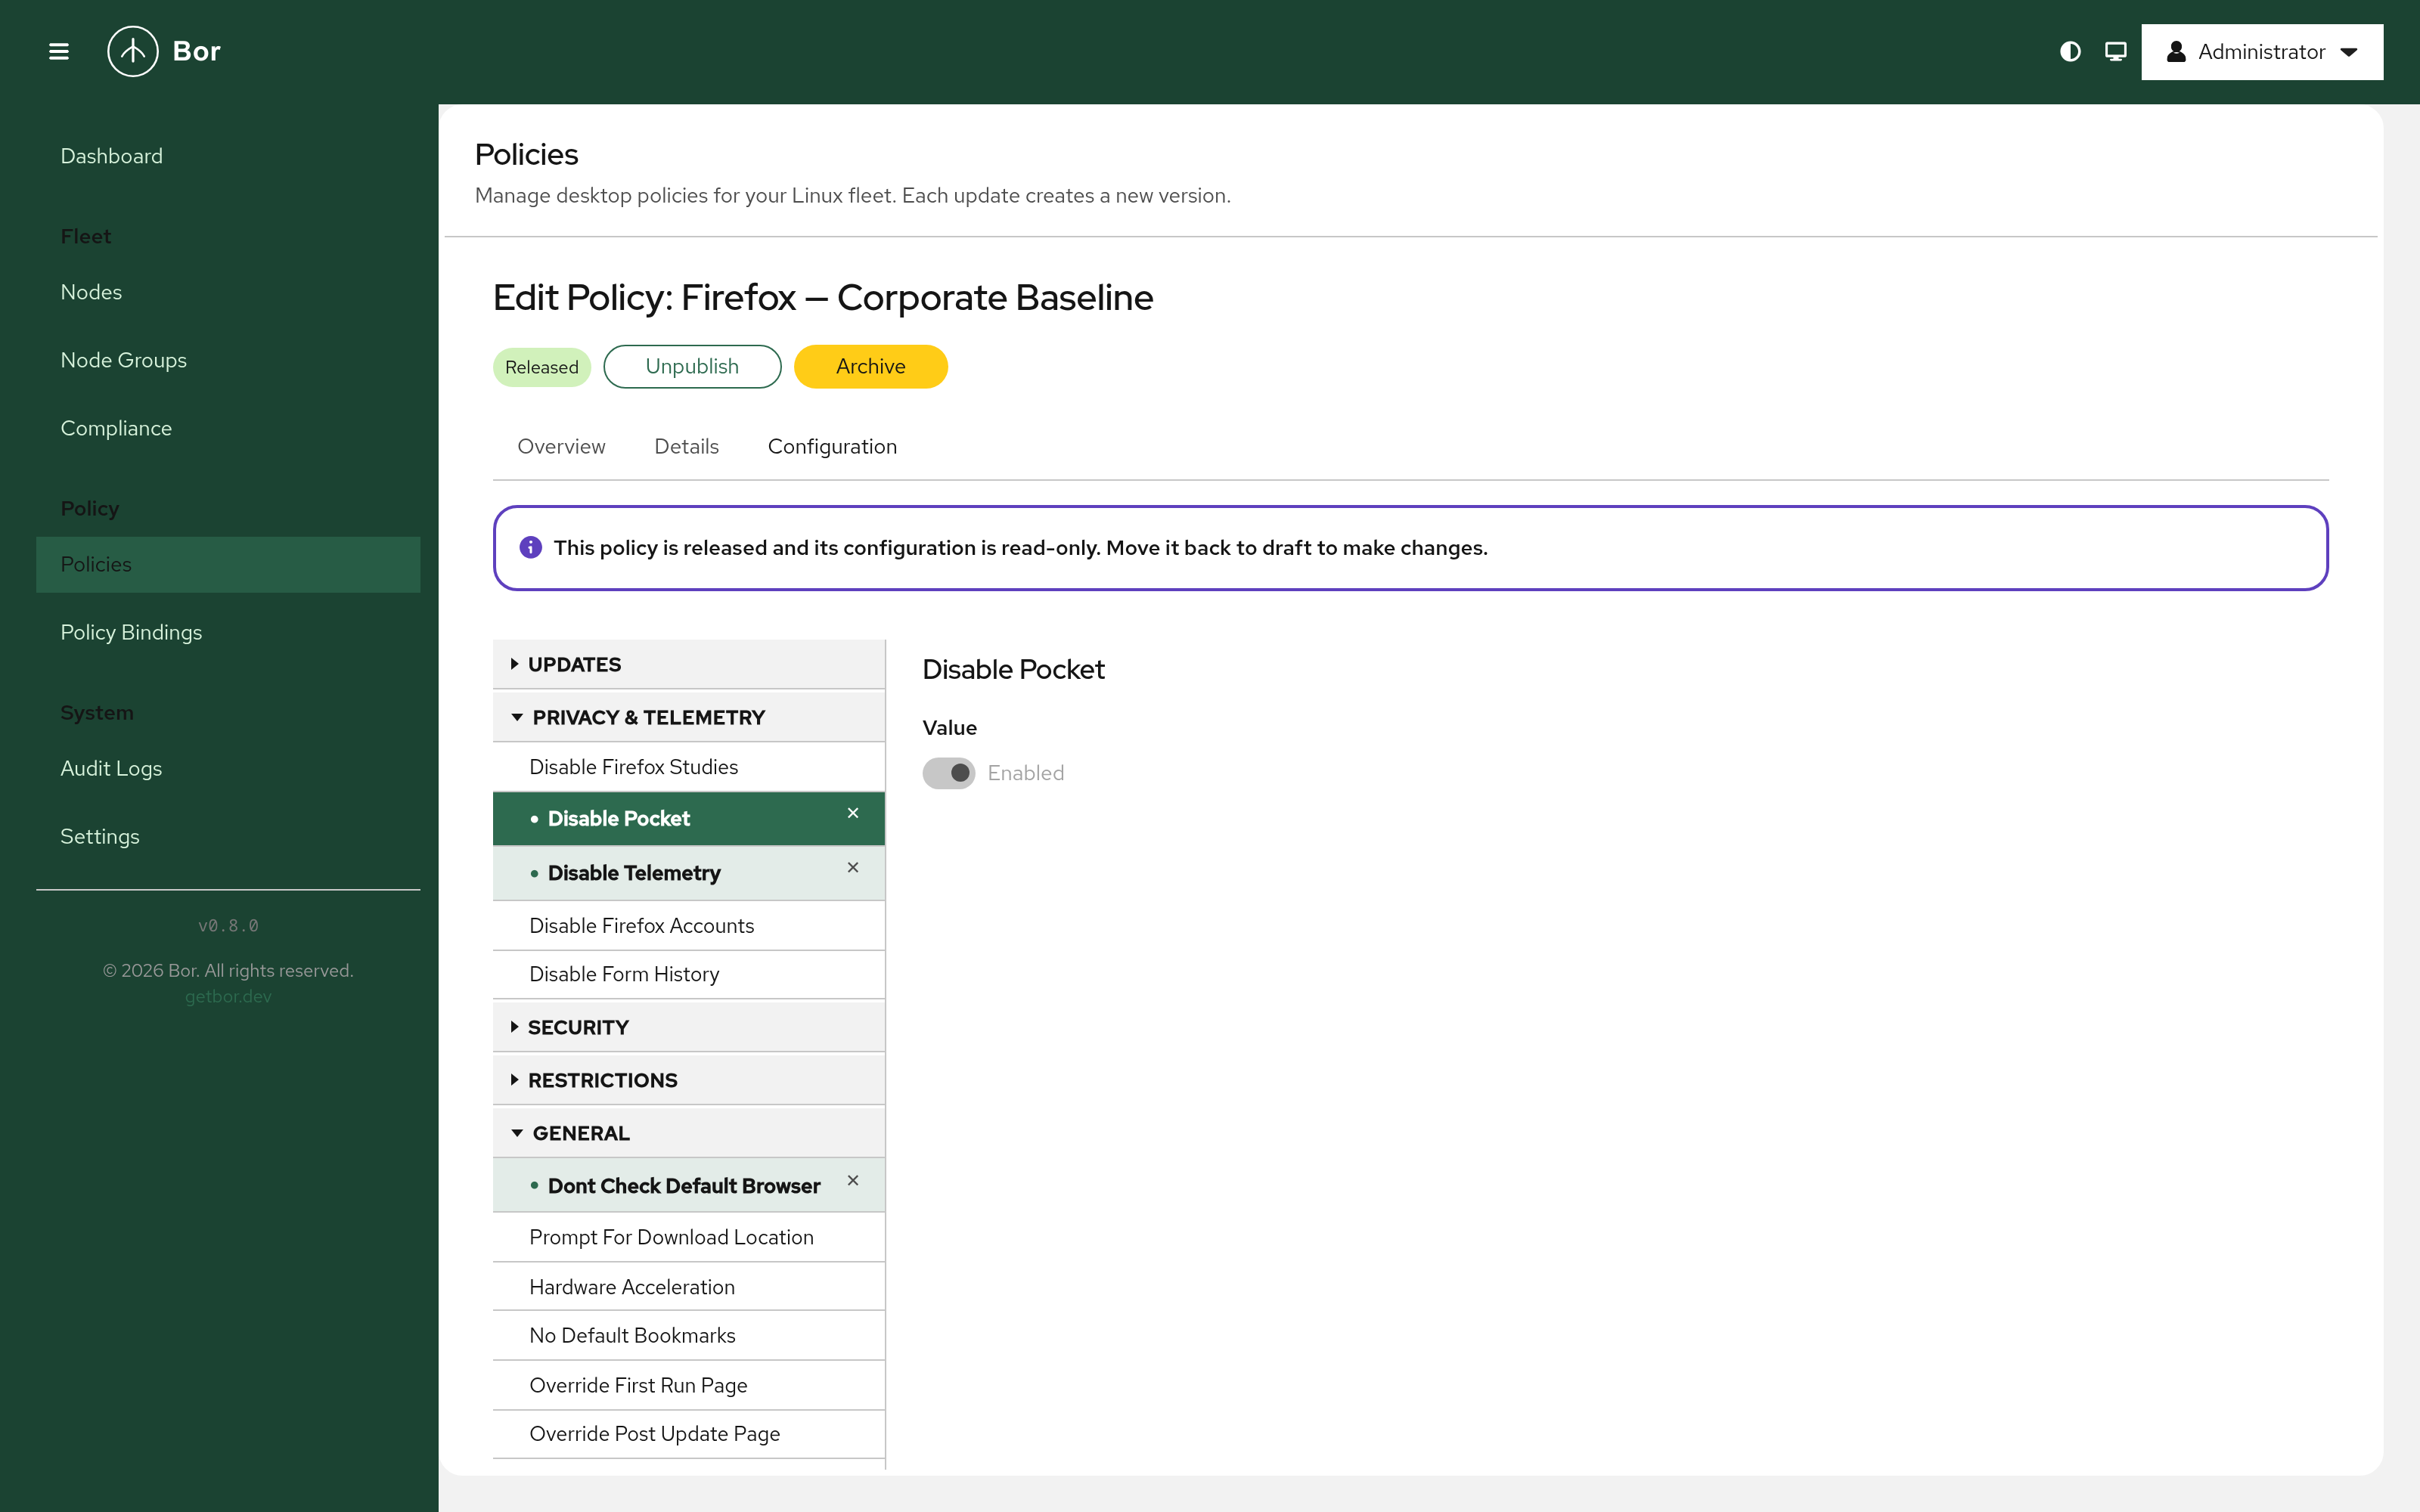Expand the SECURITY section
Image resolution: width=2420 pixels, height=1512 pixels.
tap(689, 1027)
